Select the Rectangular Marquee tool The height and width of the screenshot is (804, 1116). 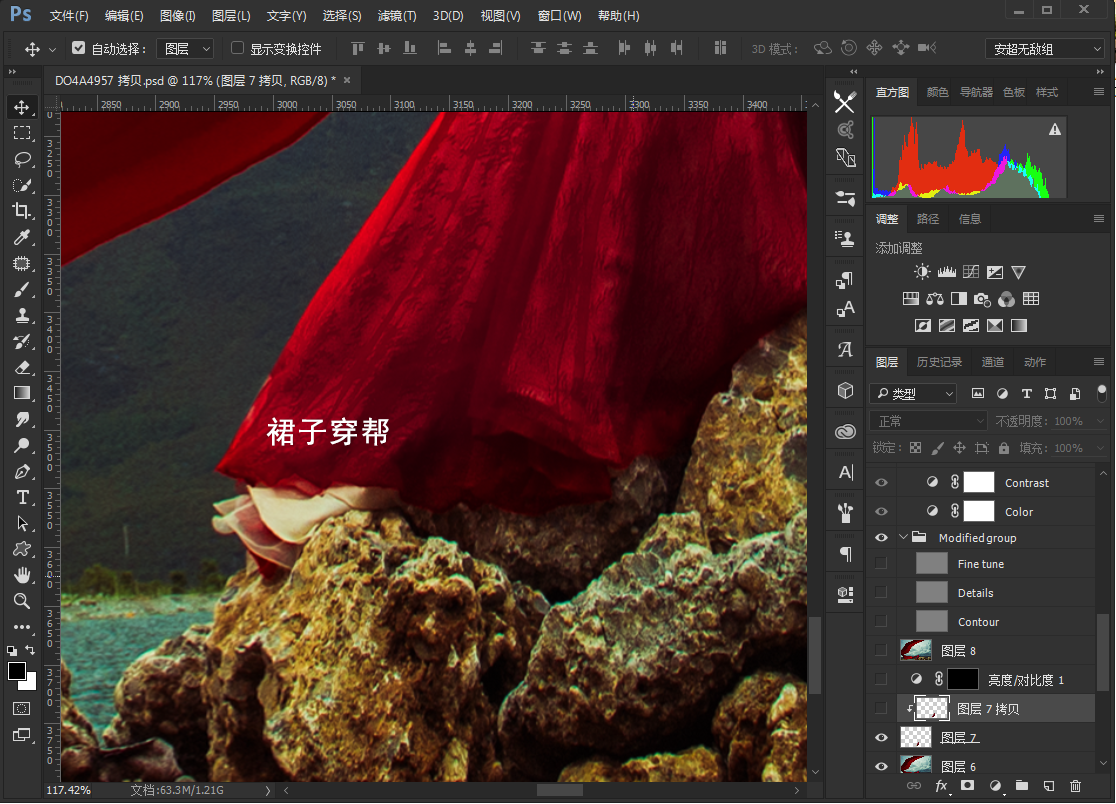click(21, 133)
